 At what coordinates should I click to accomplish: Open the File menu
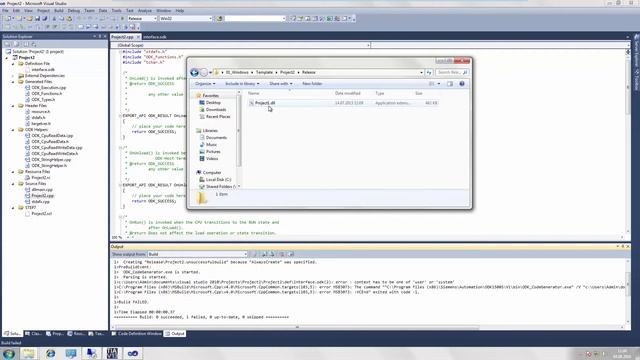click(x=6, y=11)
